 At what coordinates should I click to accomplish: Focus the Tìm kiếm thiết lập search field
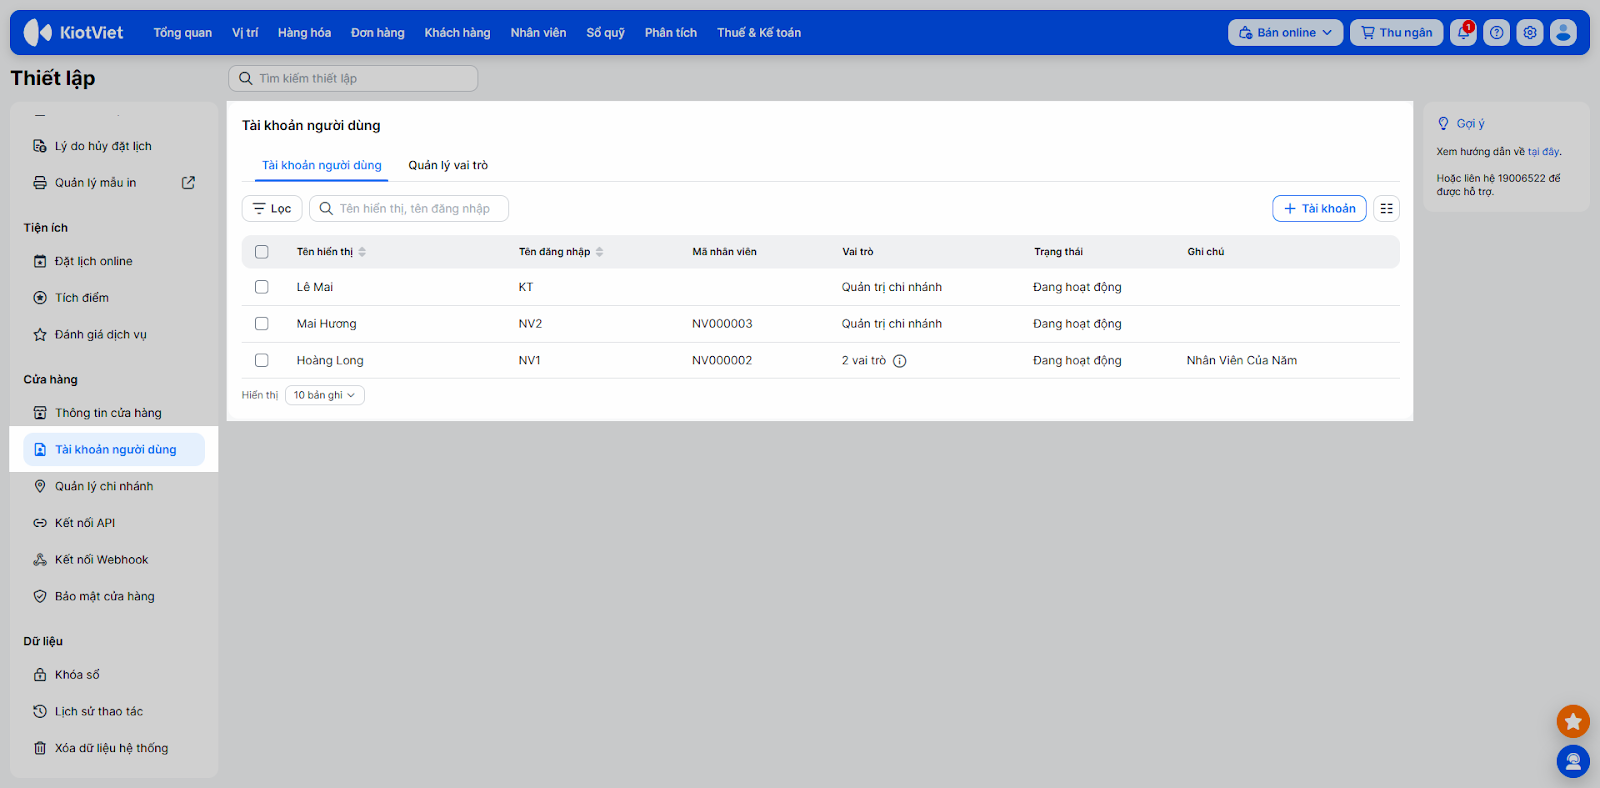point(353,79)
